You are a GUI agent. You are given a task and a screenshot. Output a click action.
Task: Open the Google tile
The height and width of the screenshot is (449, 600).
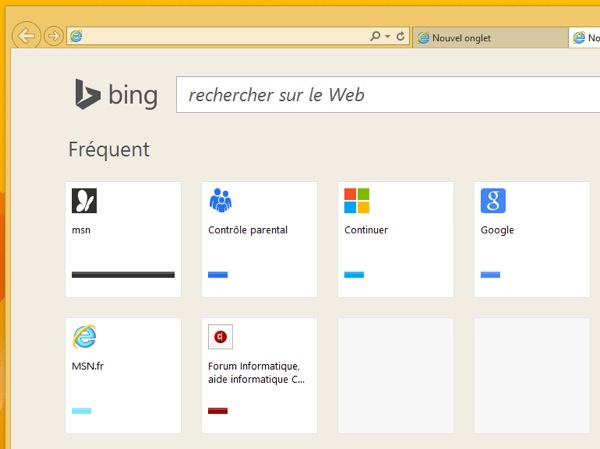[532, 239]
